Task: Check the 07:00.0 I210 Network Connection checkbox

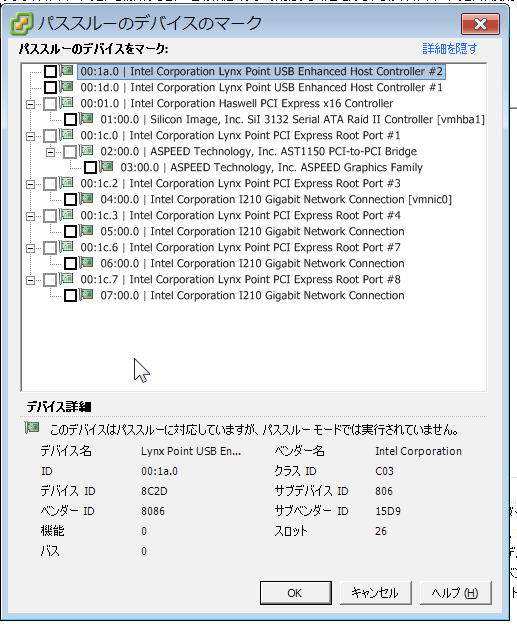Action: click(70, 295)
